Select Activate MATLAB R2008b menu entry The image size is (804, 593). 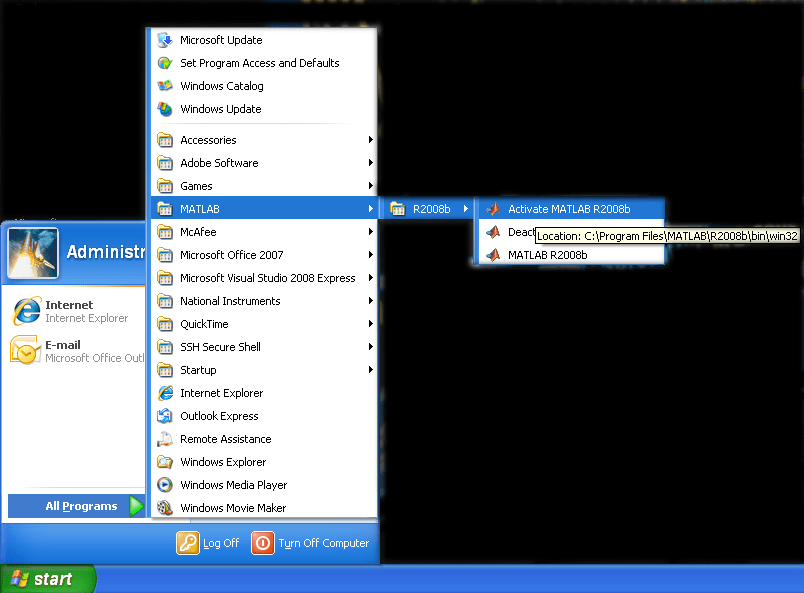(571, 209)
